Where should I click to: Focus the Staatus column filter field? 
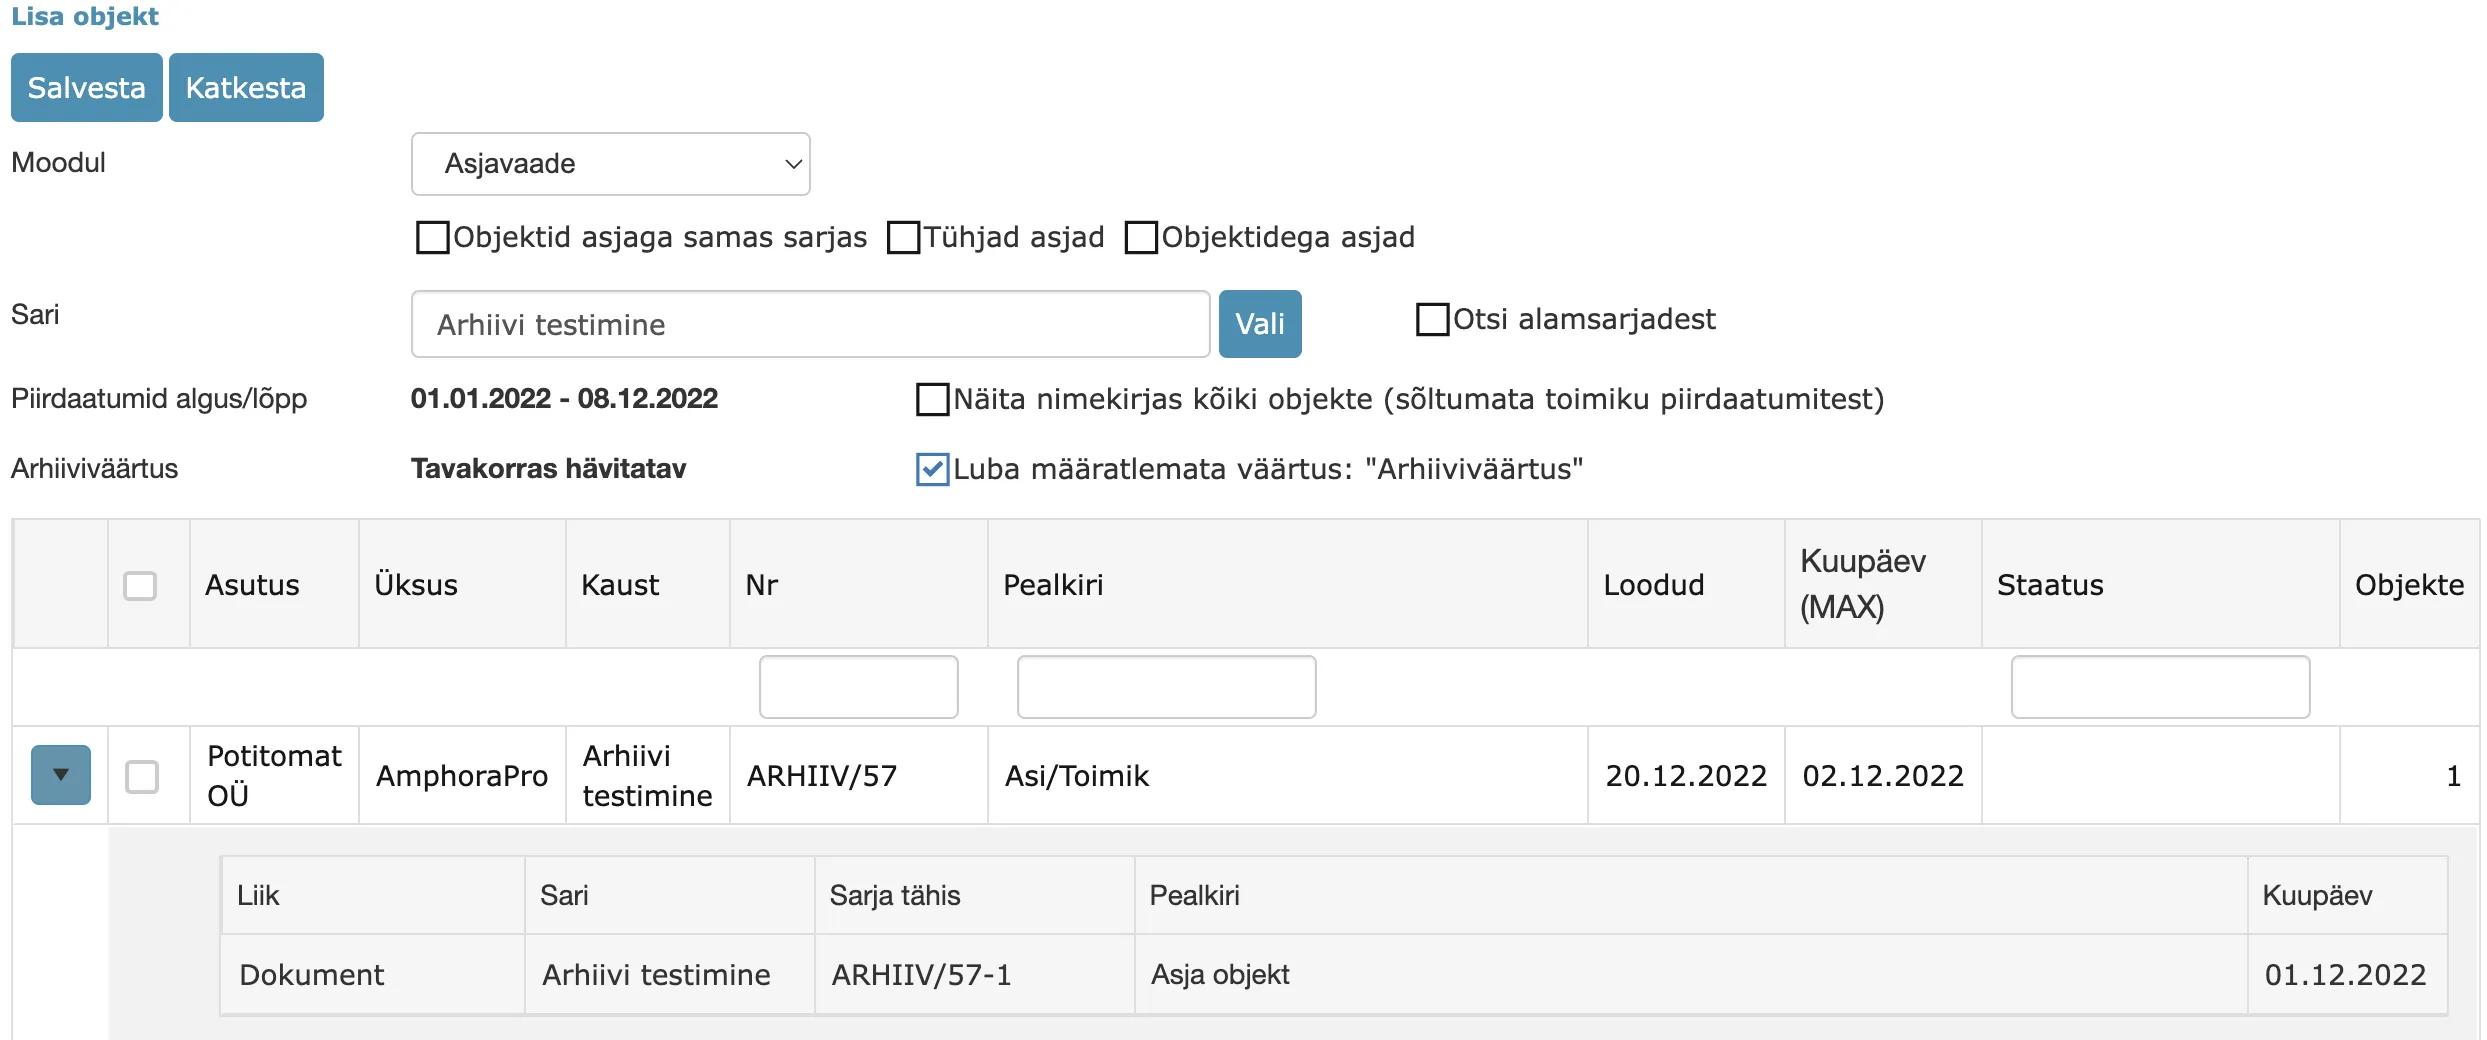2160,687
